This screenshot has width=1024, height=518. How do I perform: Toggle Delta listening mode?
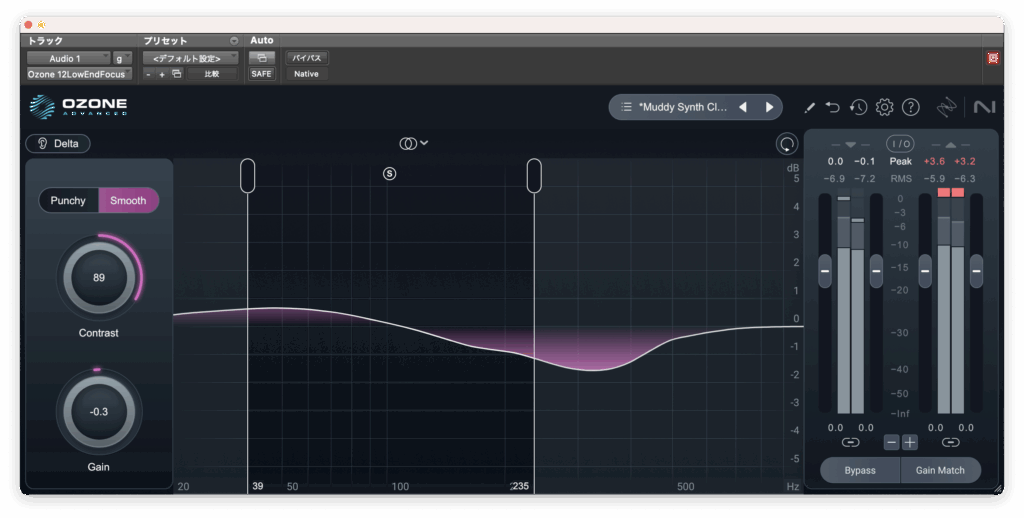point(58,143)
